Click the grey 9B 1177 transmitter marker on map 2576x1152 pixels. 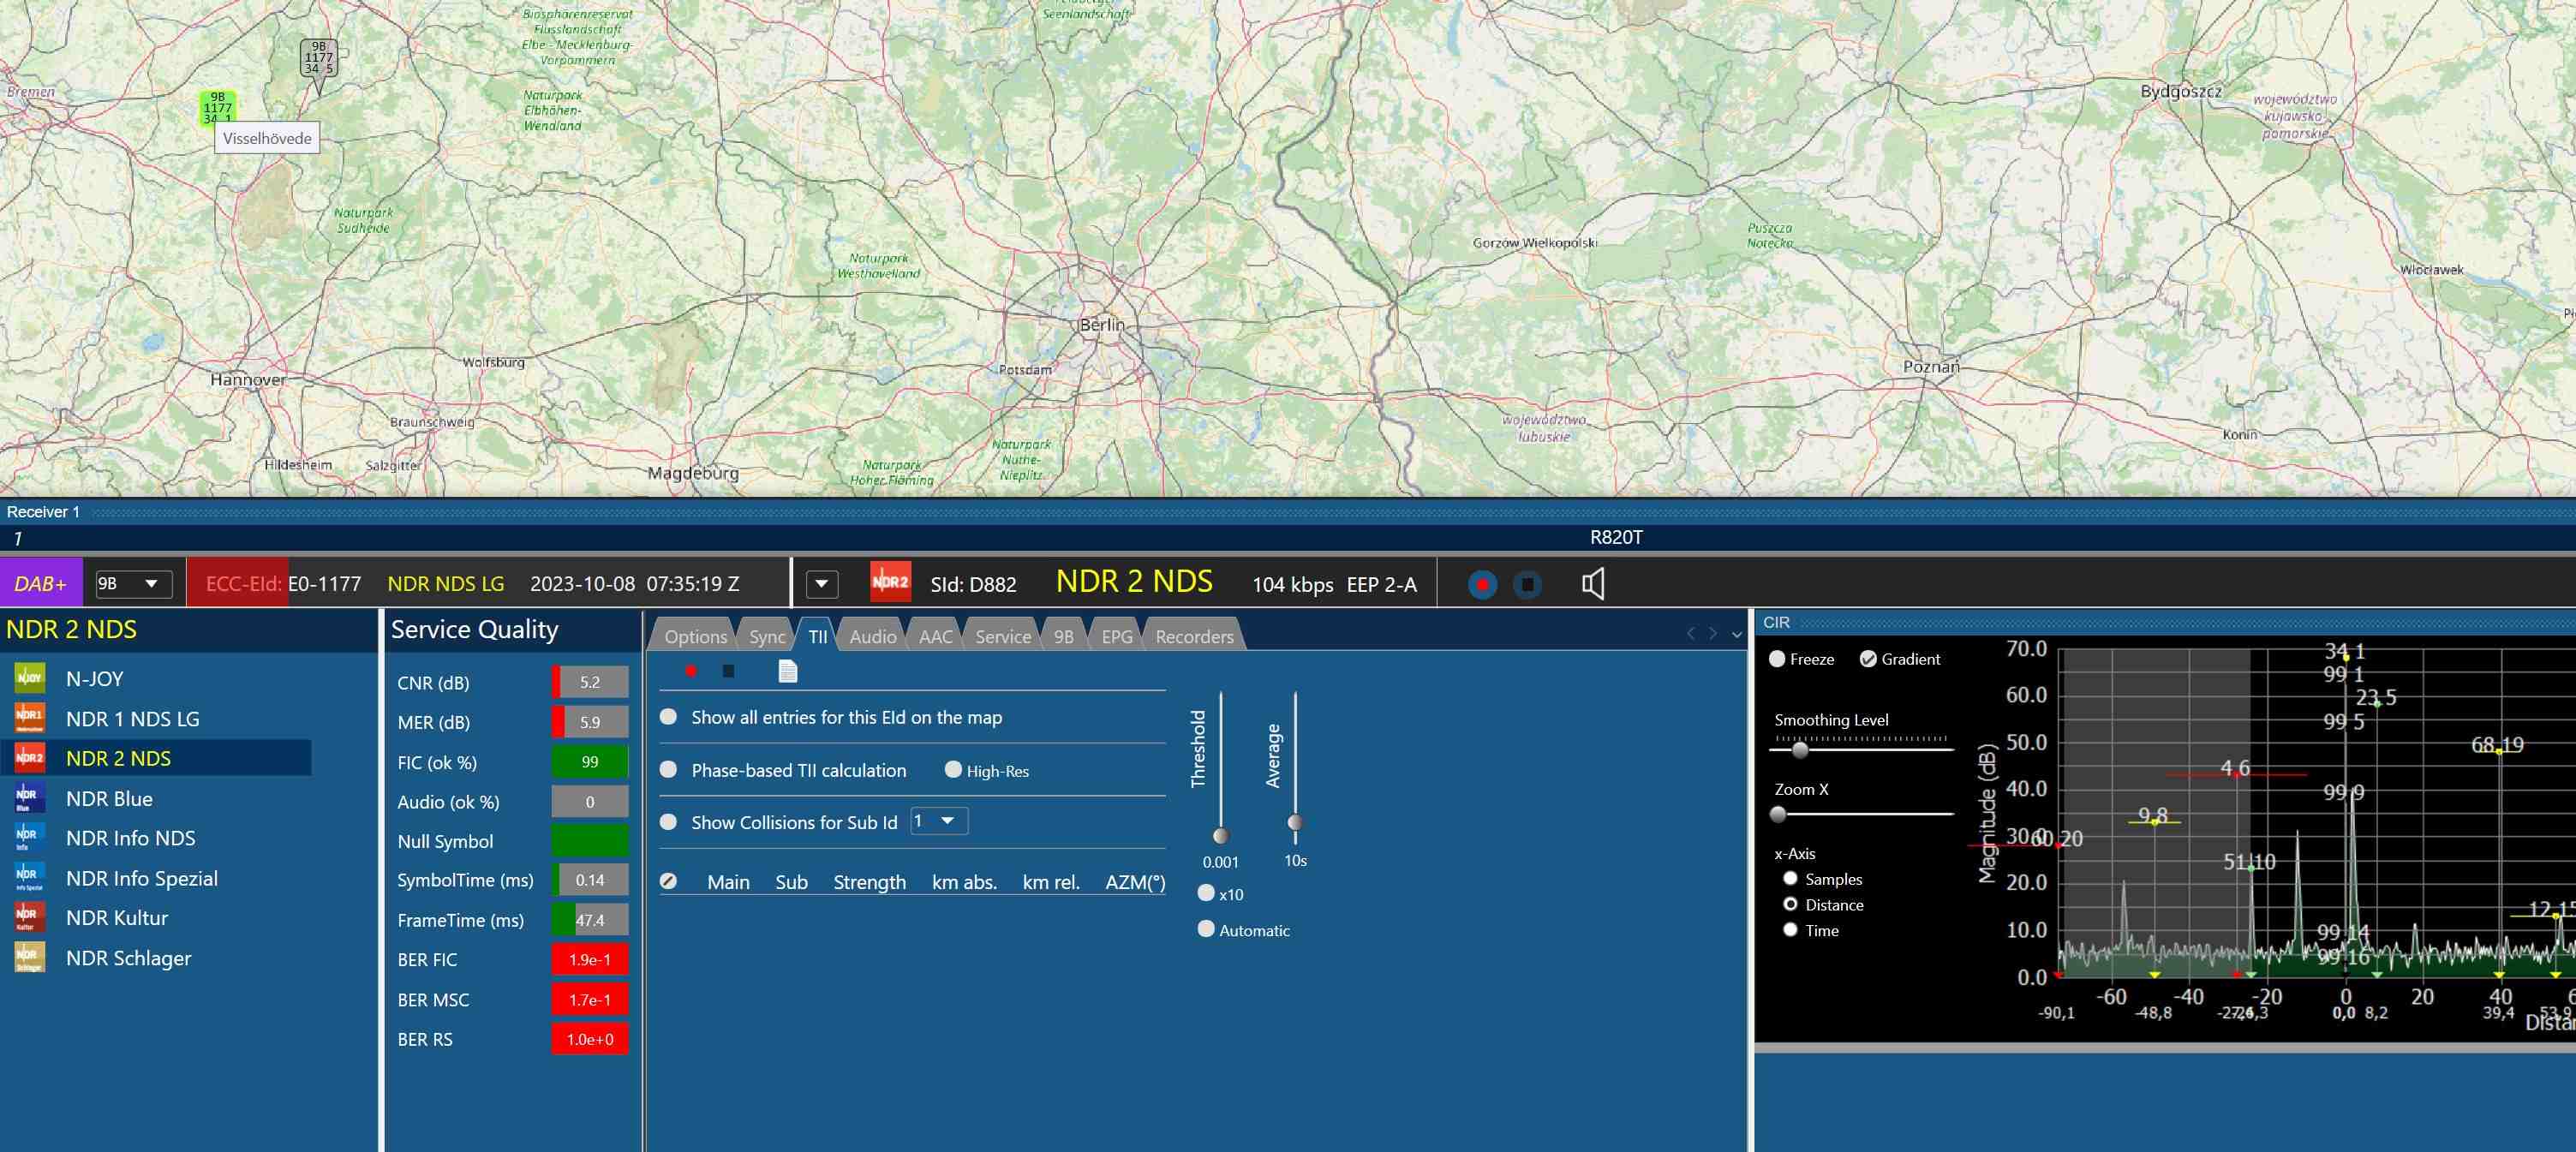tap(319, 58)
